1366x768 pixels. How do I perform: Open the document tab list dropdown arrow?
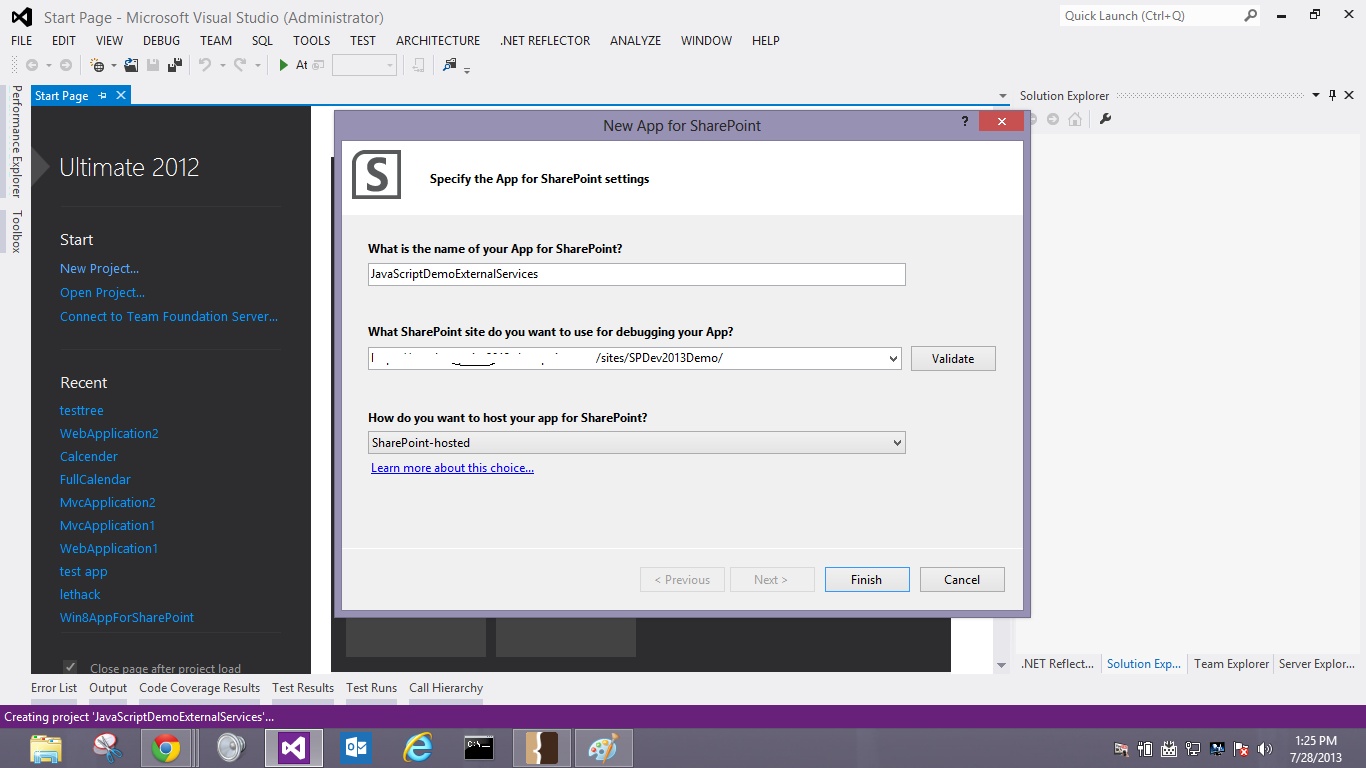pos(1003,96)
